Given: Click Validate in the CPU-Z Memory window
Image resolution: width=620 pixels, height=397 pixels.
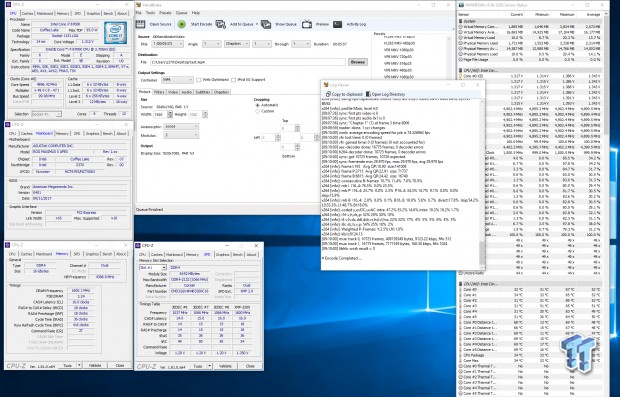Looking at the screenshot, I should pyautogui.click(x=95, y=365).
